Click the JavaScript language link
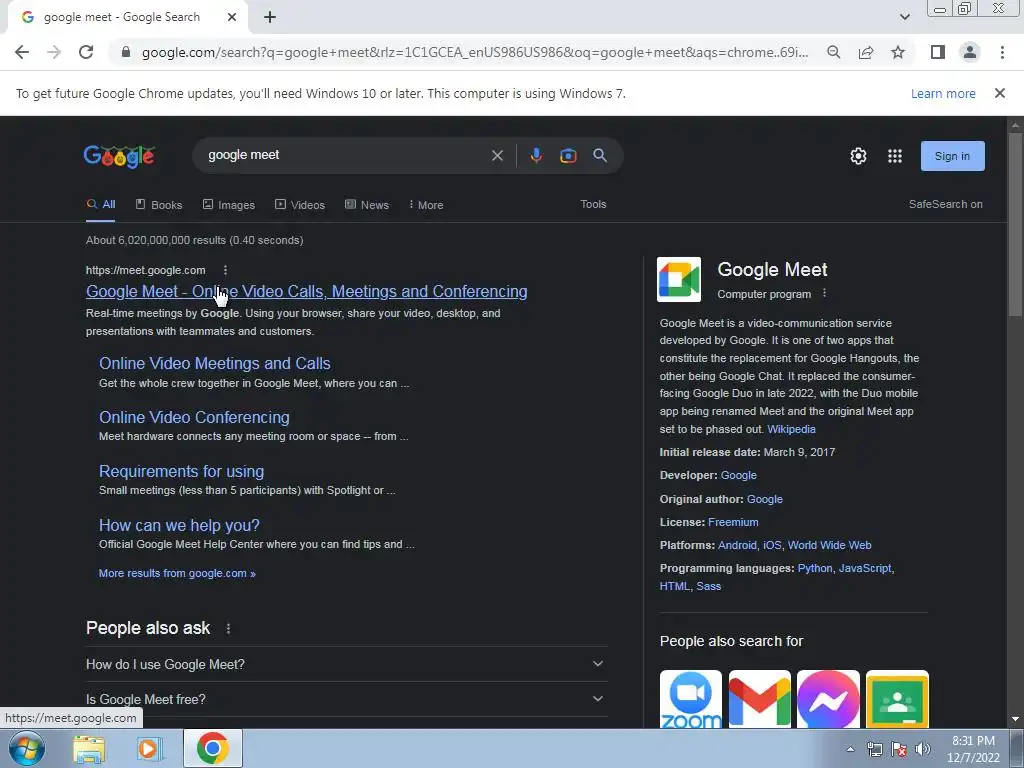Viewport: 1024px width, 768px height. (x=865, y=568)
